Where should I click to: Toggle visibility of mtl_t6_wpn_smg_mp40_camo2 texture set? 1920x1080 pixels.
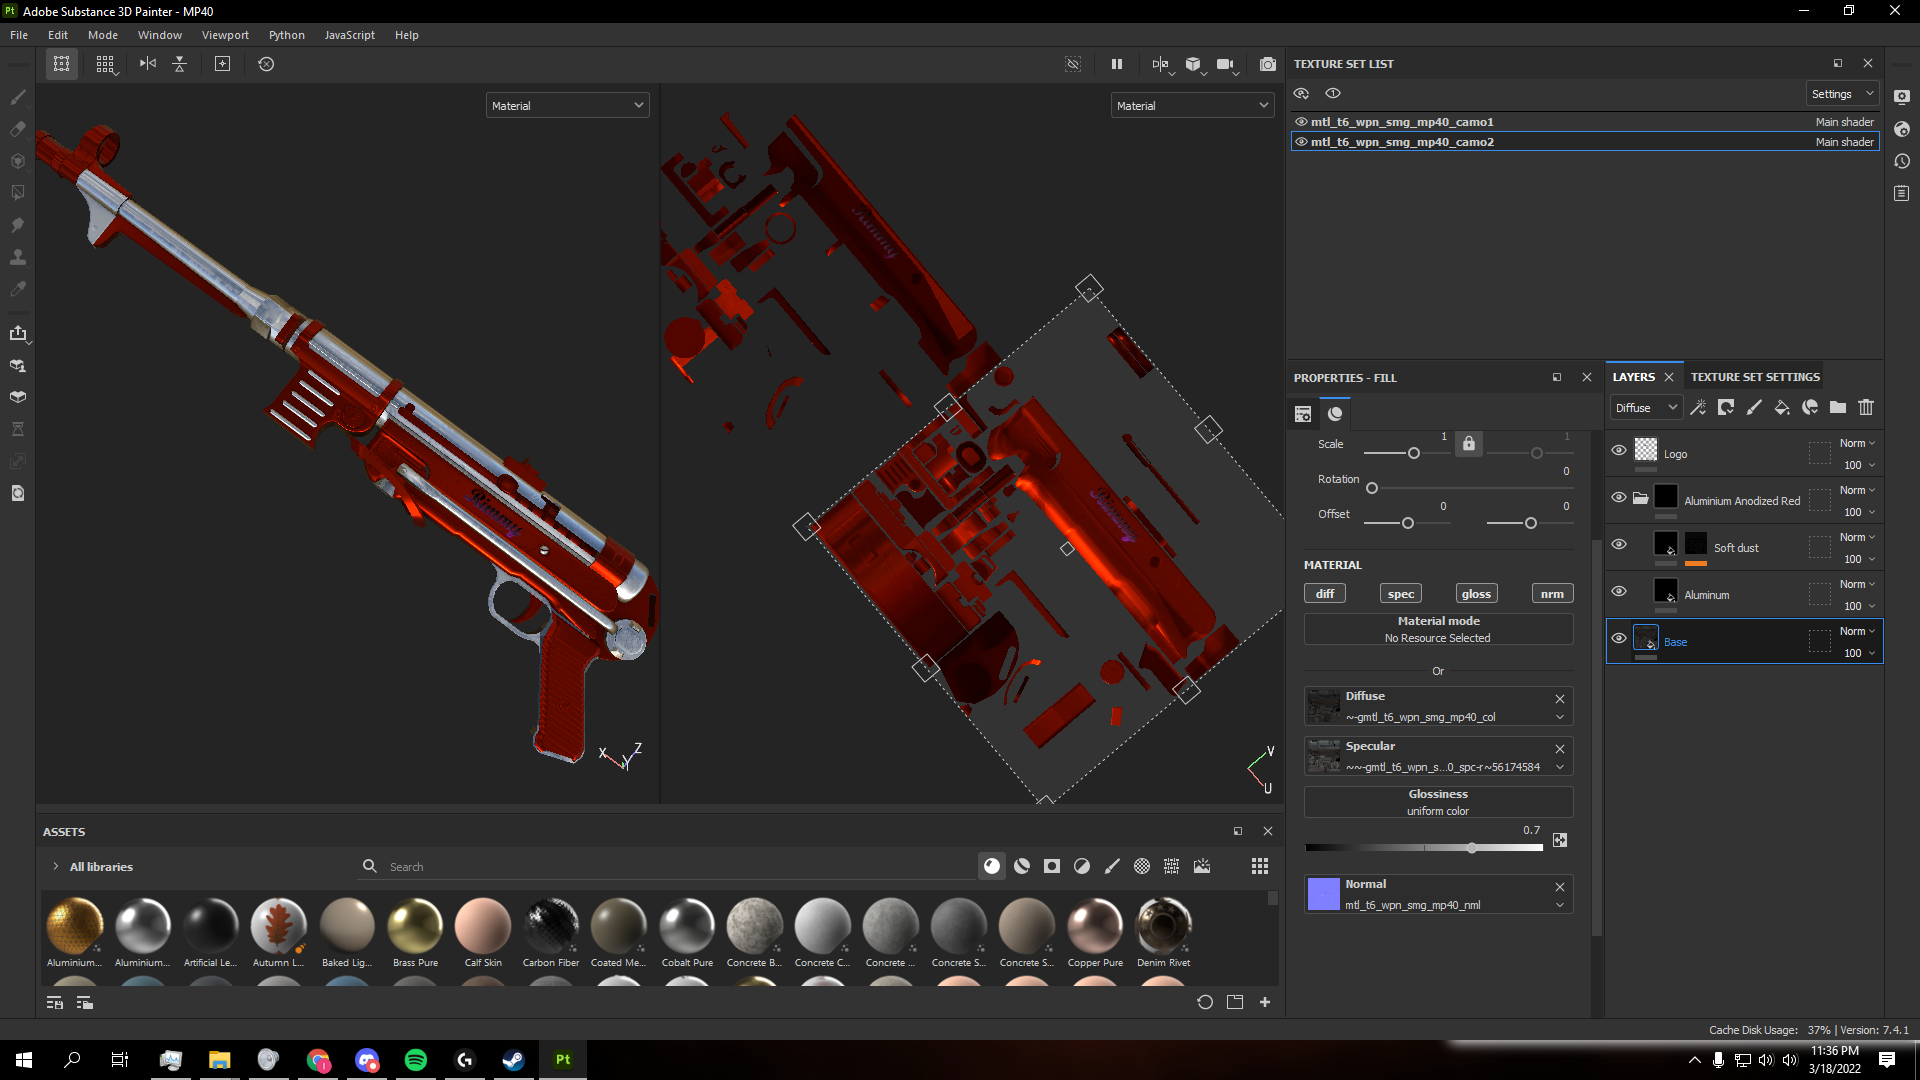tap(1301, 142)
